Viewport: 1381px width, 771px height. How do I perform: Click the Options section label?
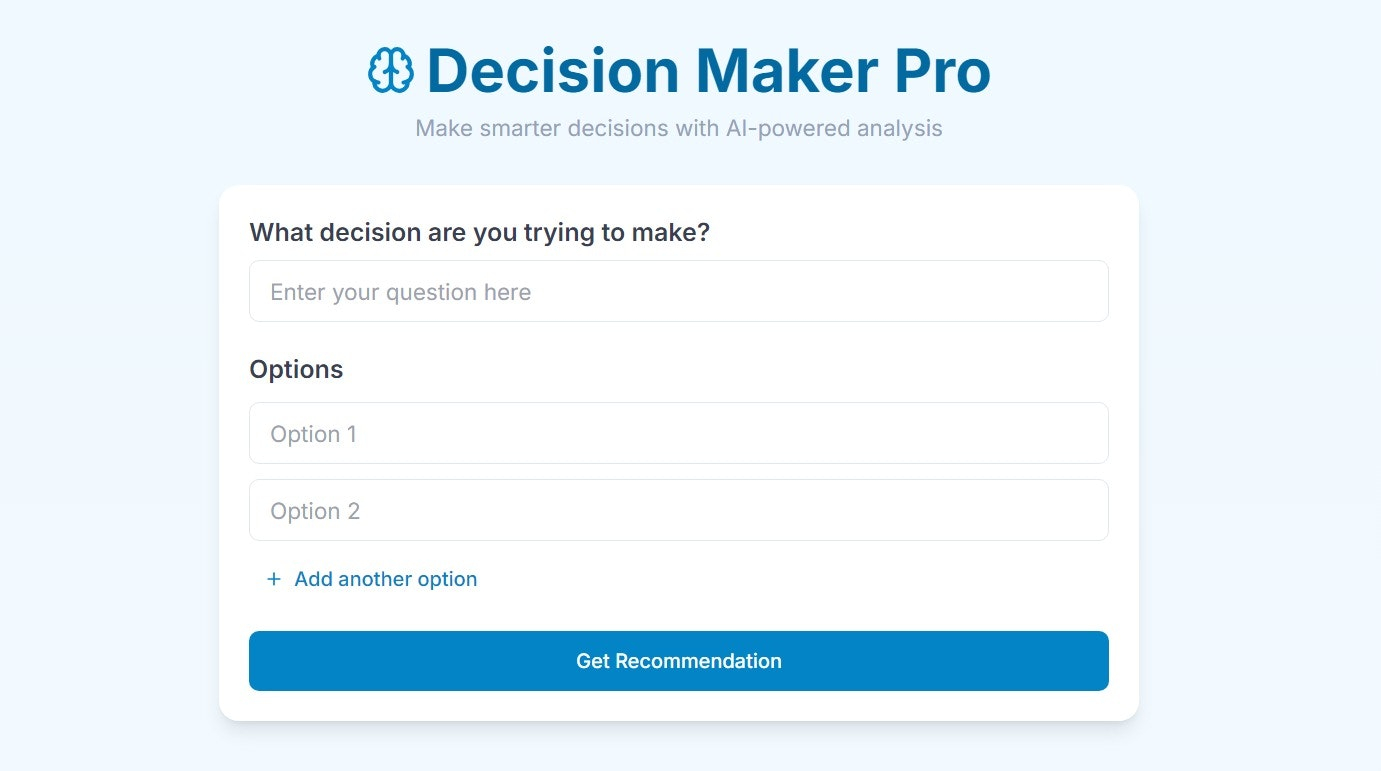pyautogui.click(x=296, y=369)
